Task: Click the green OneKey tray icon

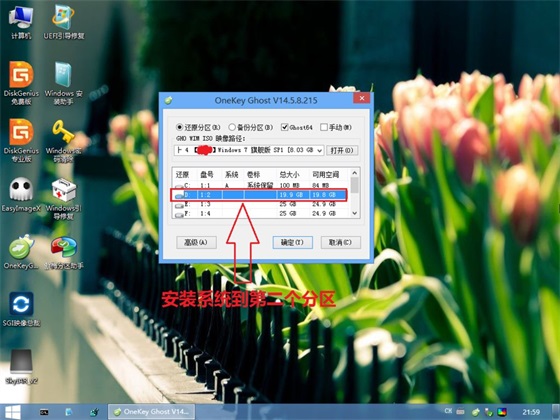Action: coord(475,412)
